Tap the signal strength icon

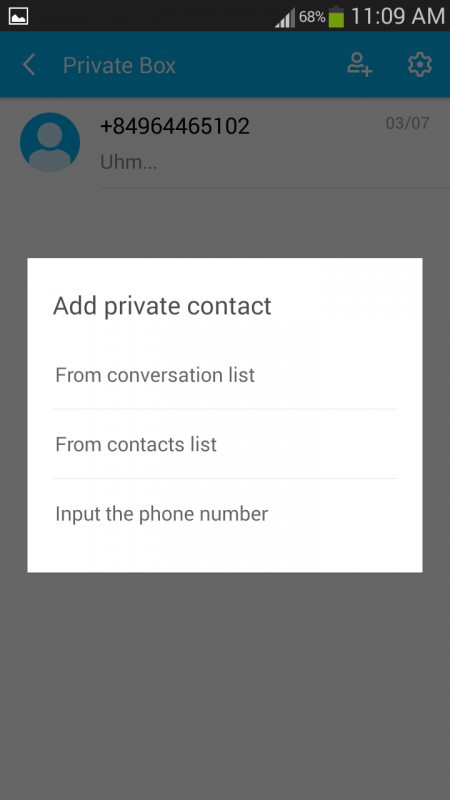[285, 18]
